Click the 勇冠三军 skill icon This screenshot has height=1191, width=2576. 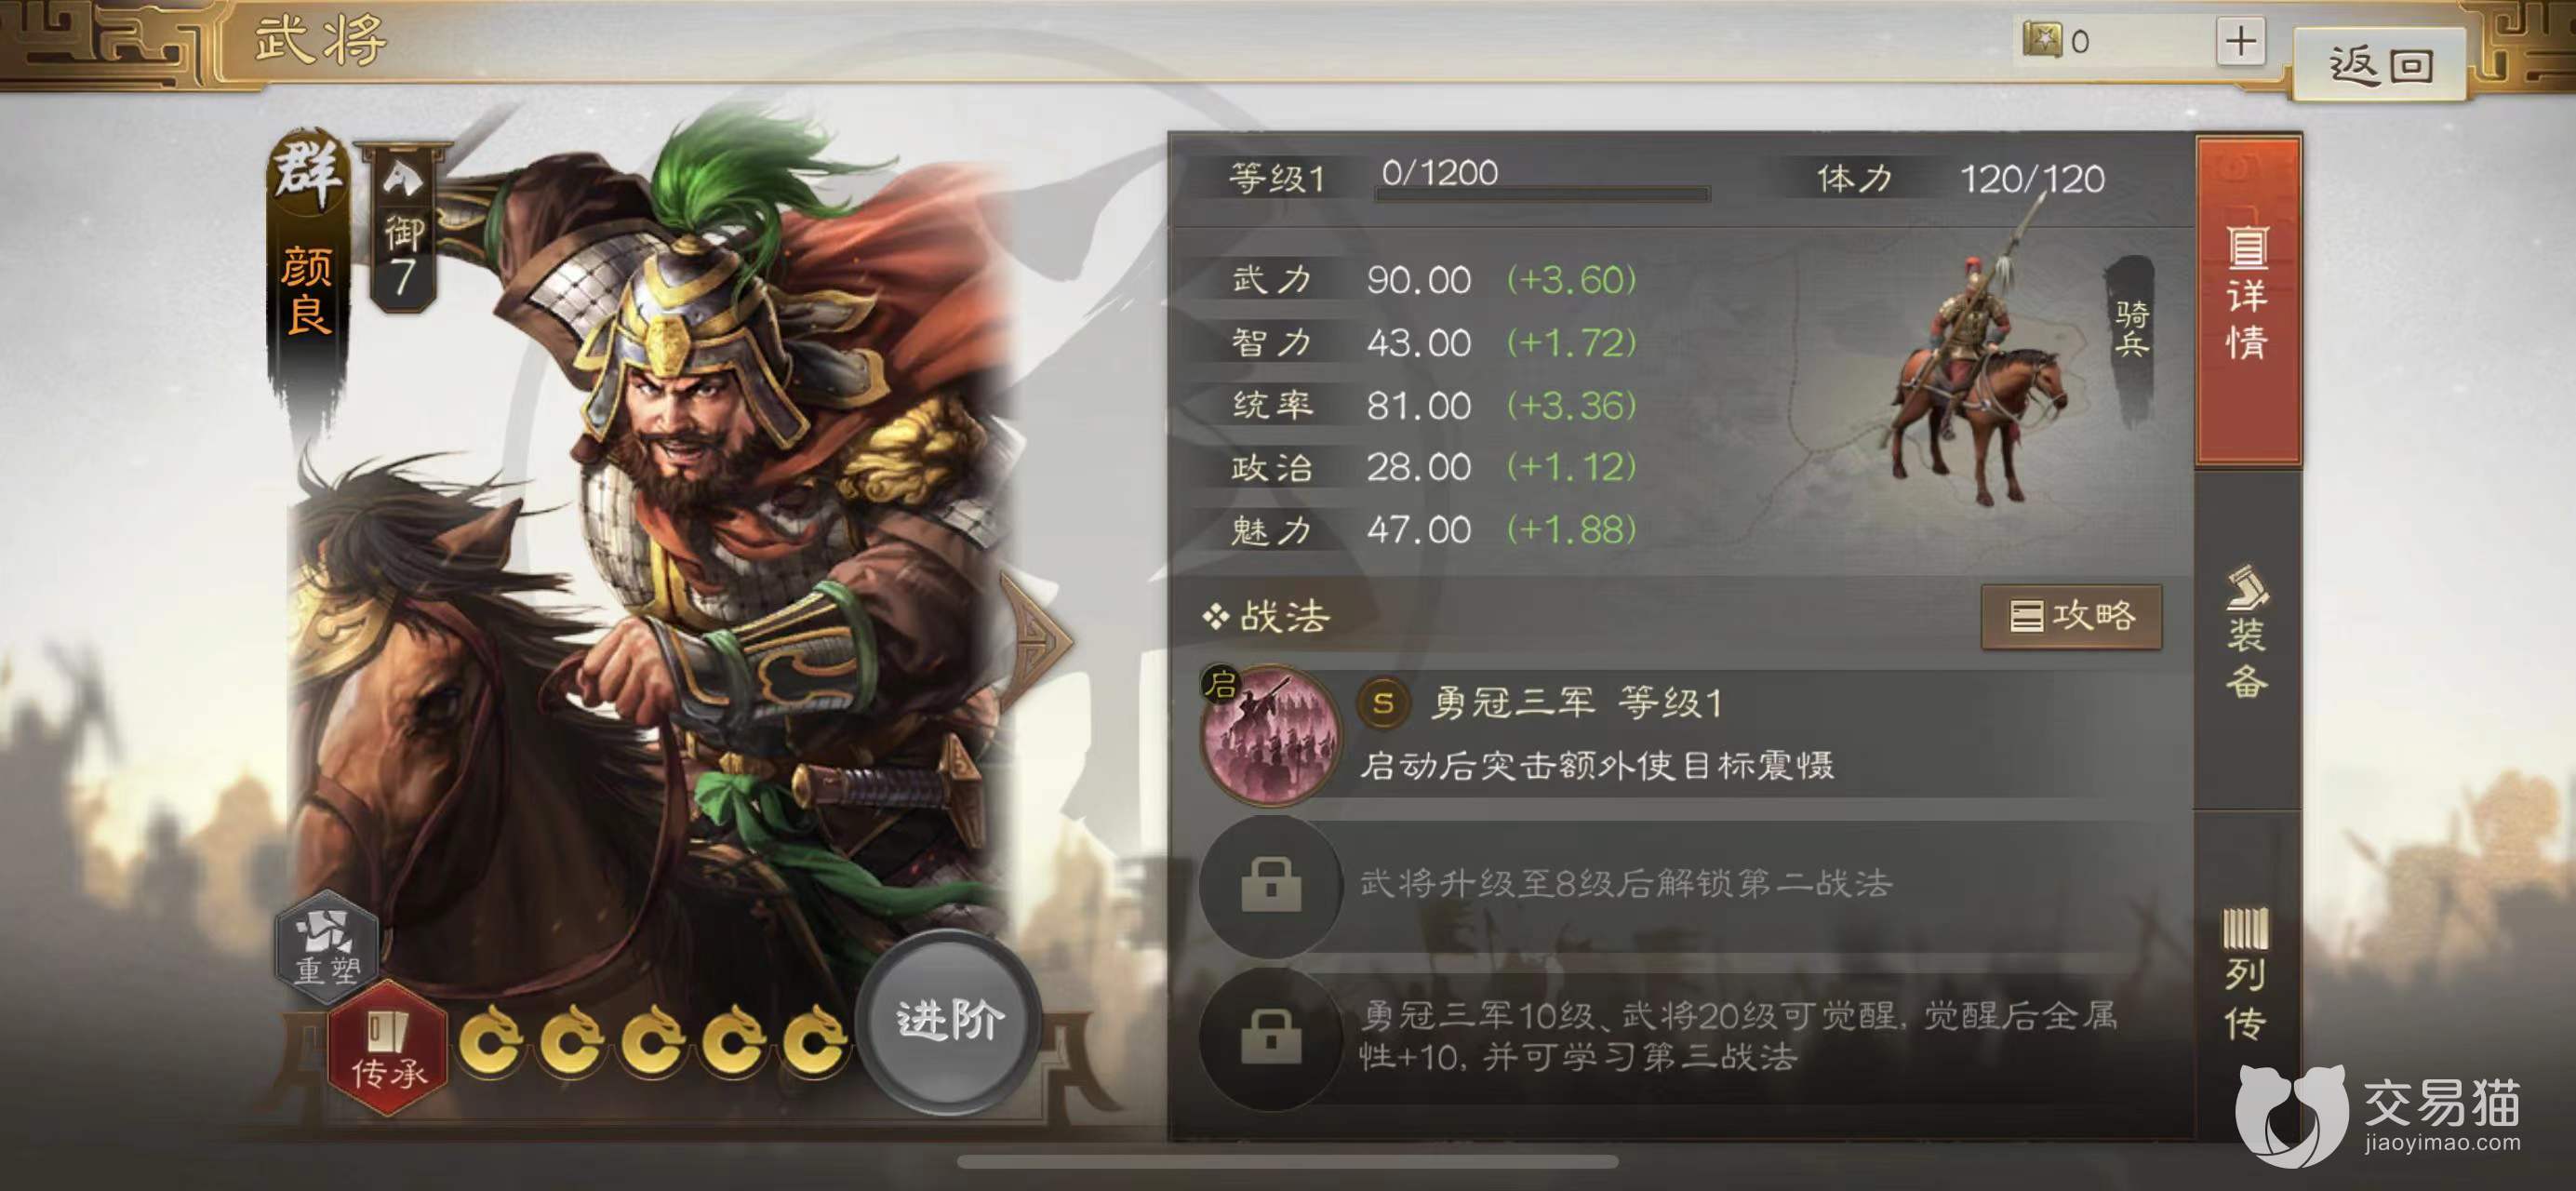pyautogui.click(x=1271, y=734)
